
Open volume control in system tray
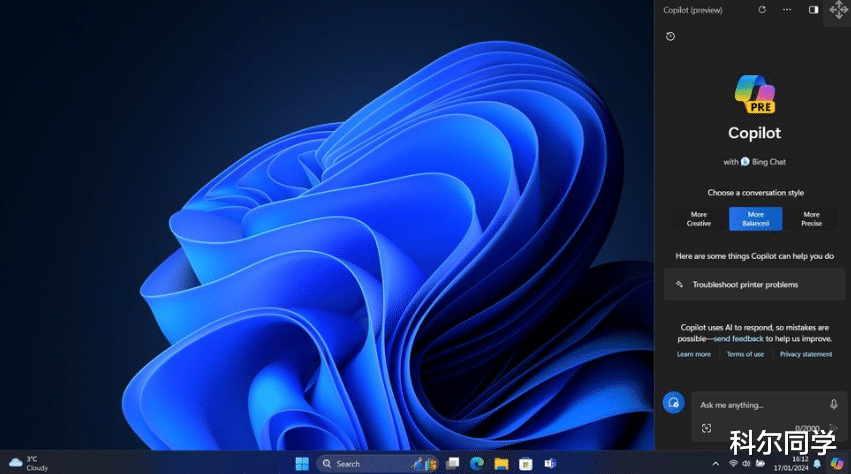click(746, 464)
